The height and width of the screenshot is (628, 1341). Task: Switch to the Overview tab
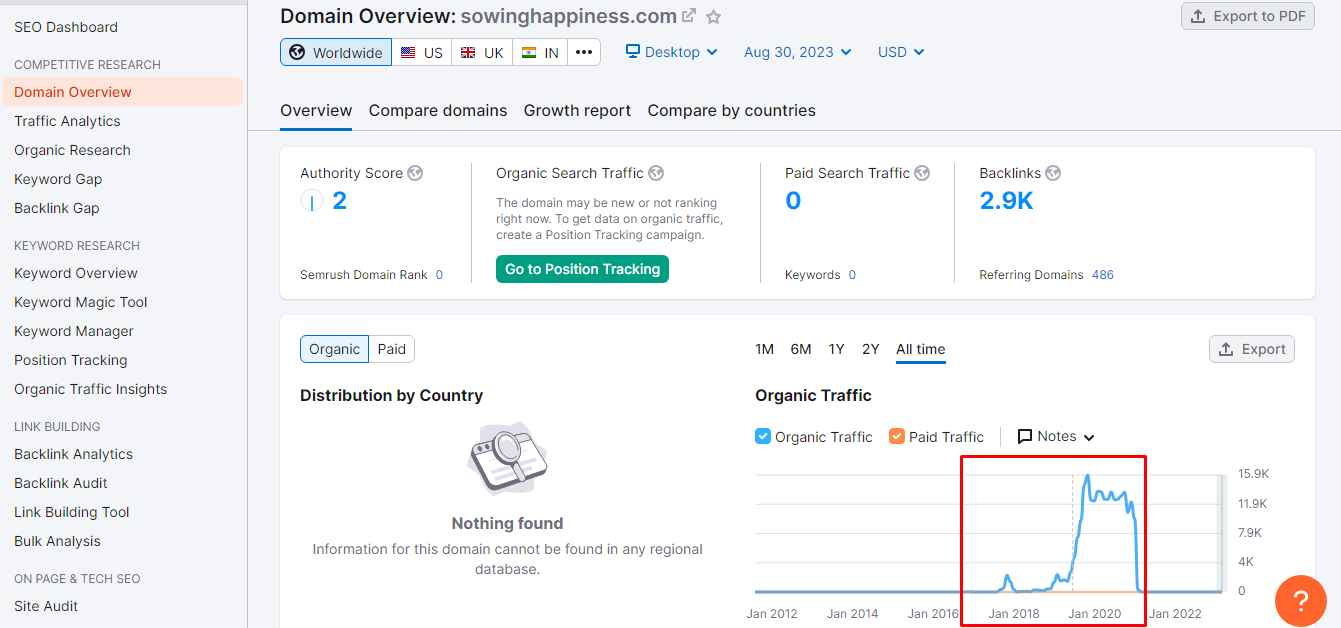click(316, 111)
